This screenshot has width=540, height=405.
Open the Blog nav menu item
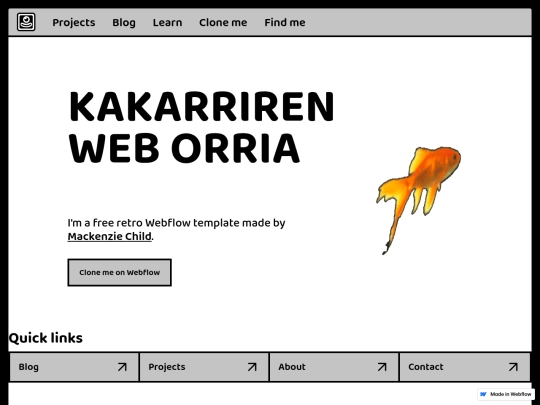(x=124, y=23)
